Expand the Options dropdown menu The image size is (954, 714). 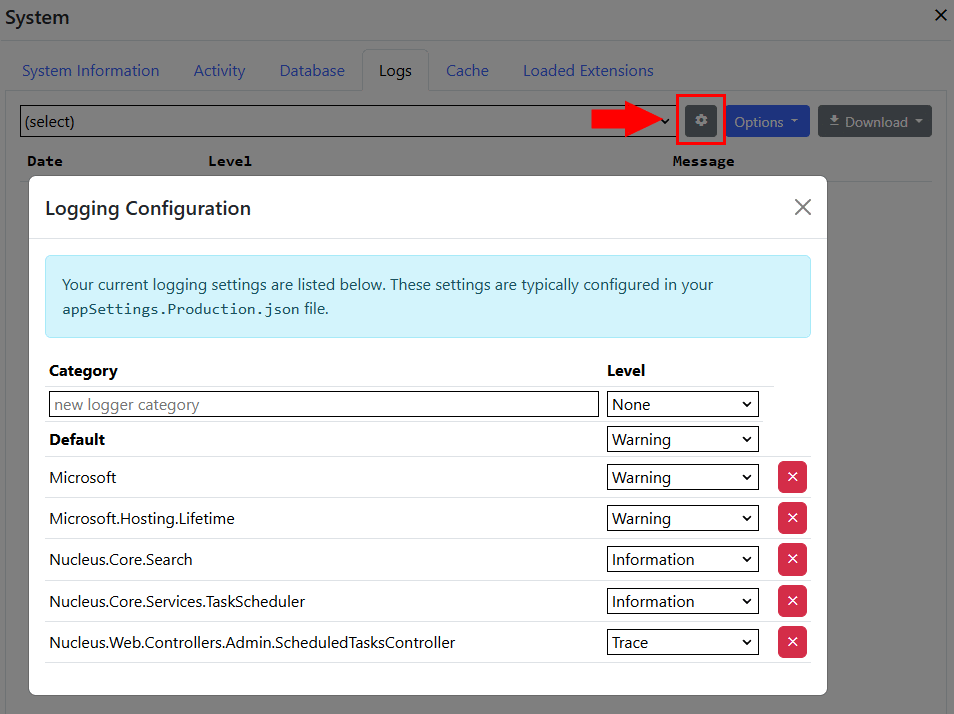point(767,120)
